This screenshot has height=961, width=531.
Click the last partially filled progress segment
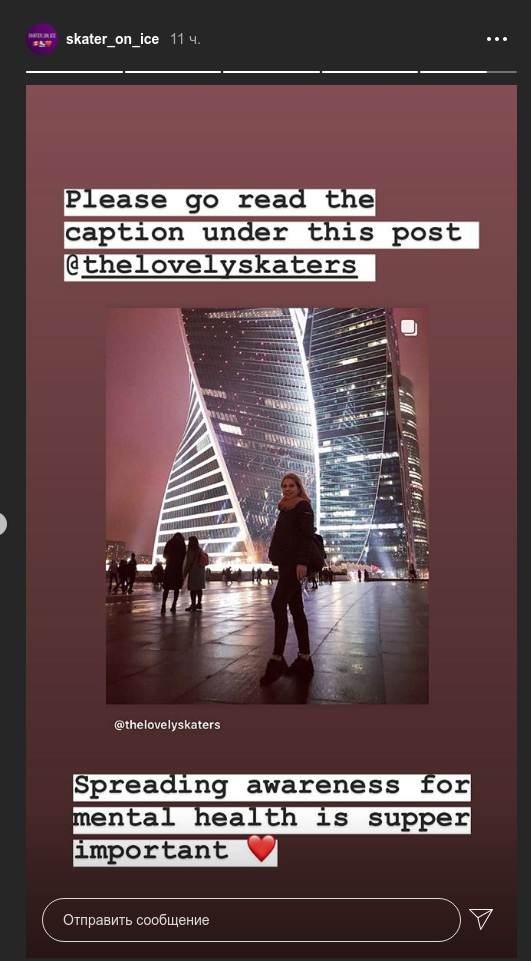468,72
